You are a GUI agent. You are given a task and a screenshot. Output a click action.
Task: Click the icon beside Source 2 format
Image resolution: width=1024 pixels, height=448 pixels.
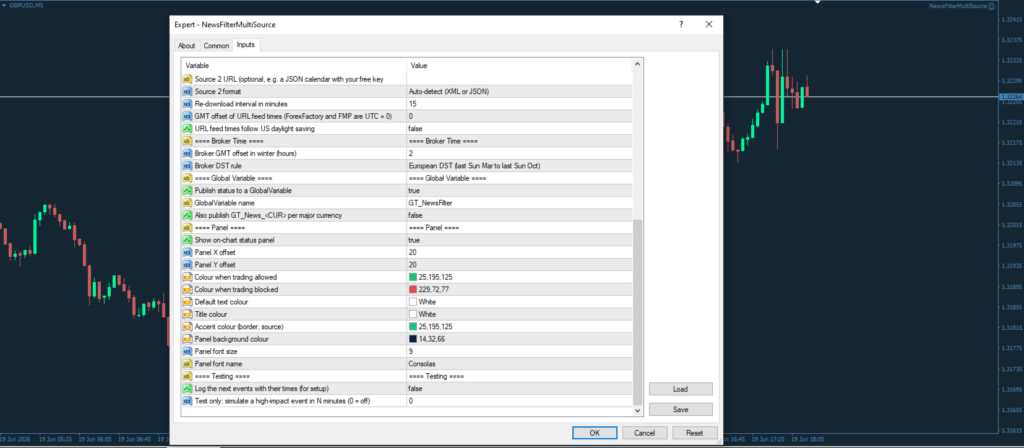click(x=187, y=91)
